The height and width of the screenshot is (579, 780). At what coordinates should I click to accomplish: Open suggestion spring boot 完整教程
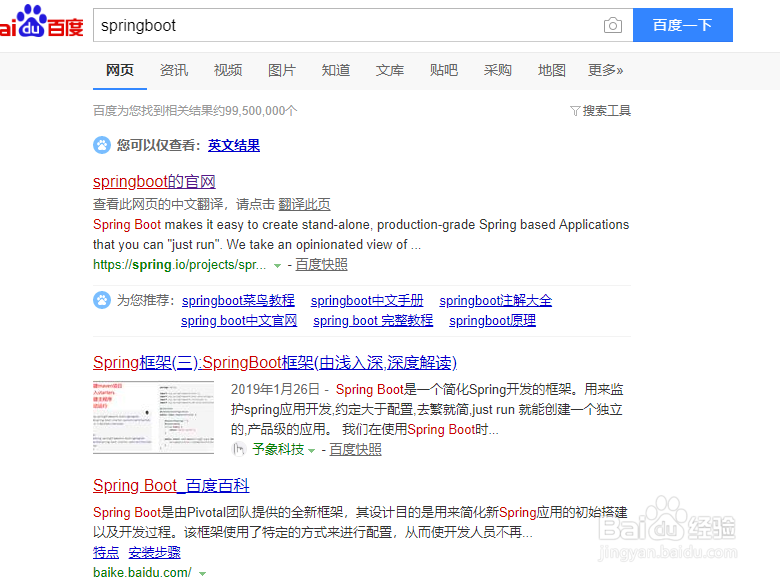click(x=373, y=321)
